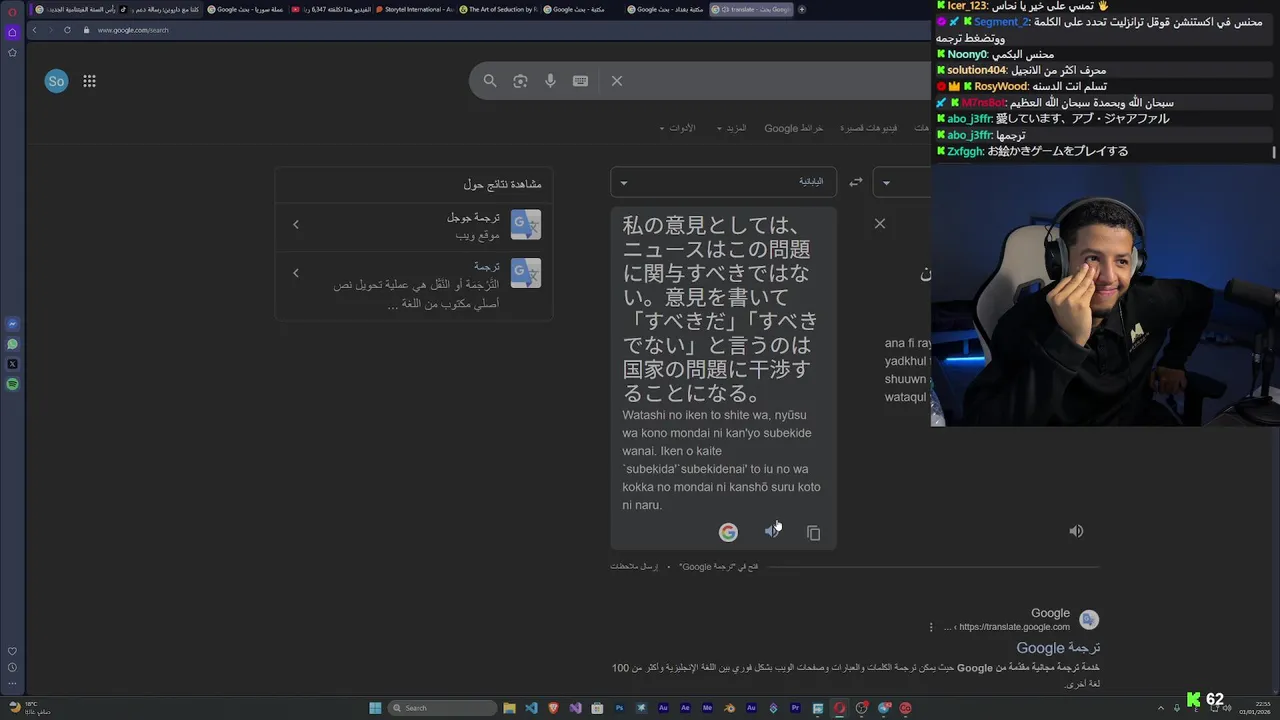The height and width of the screenshot is (720, 1280).
Task: Switch to the مكتبة بغداد browser tab
Action: pyautogui.click(x=665, y=9)
